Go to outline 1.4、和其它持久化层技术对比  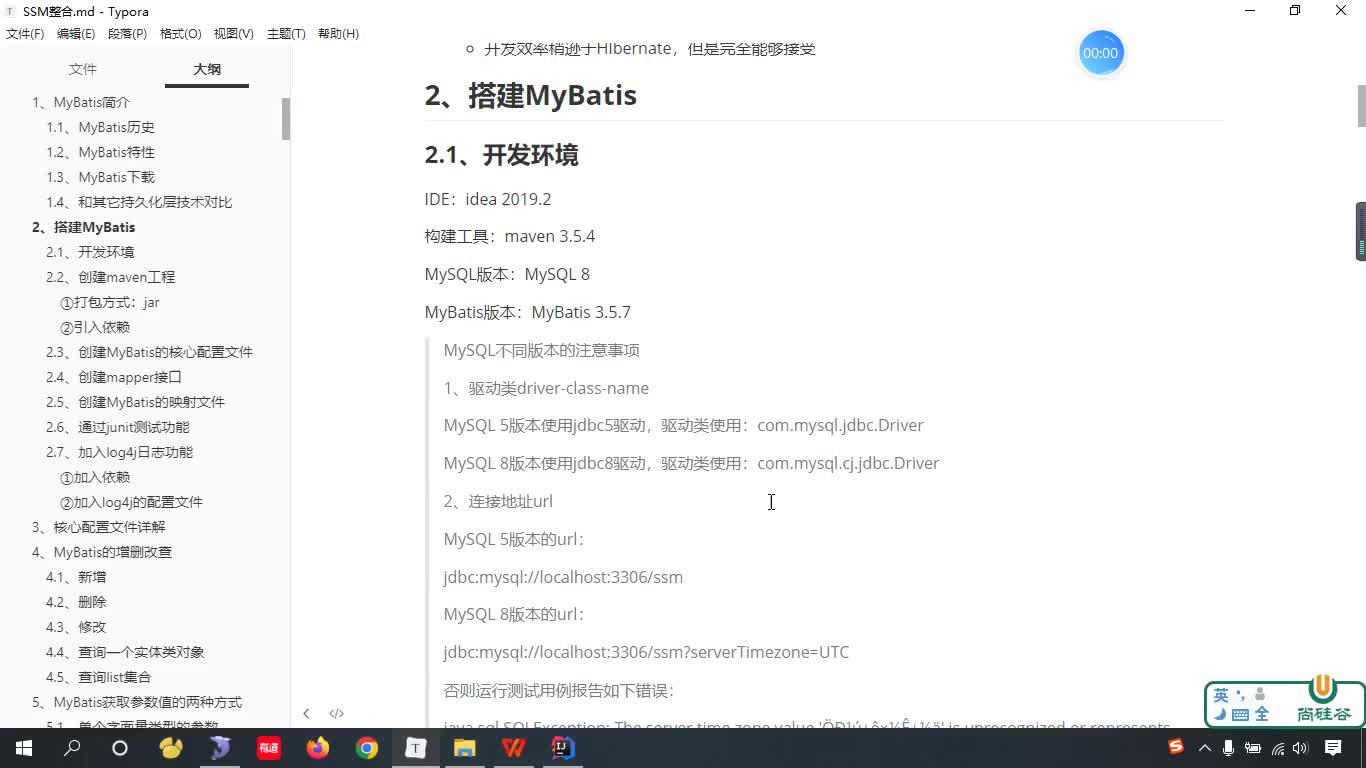[x=139, y=202]
